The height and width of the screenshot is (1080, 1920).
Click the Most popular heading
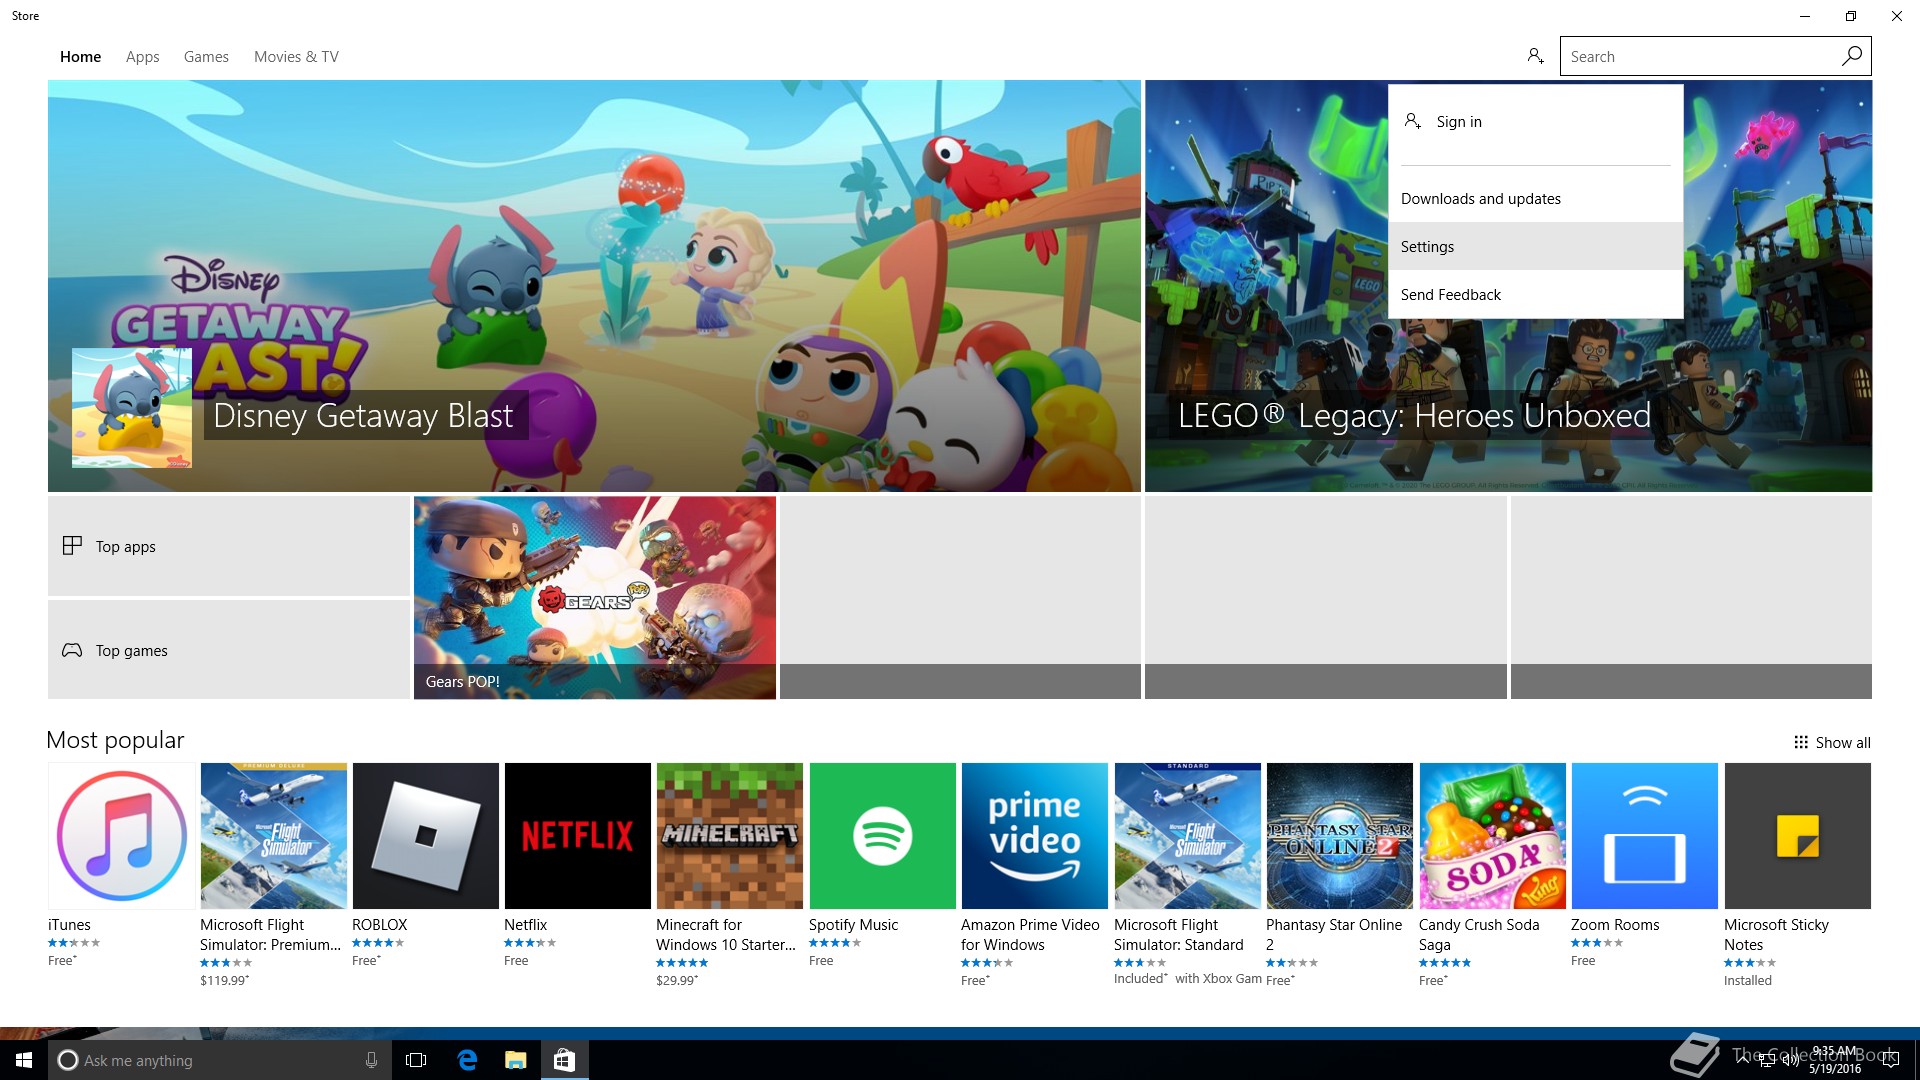point(115,740)
